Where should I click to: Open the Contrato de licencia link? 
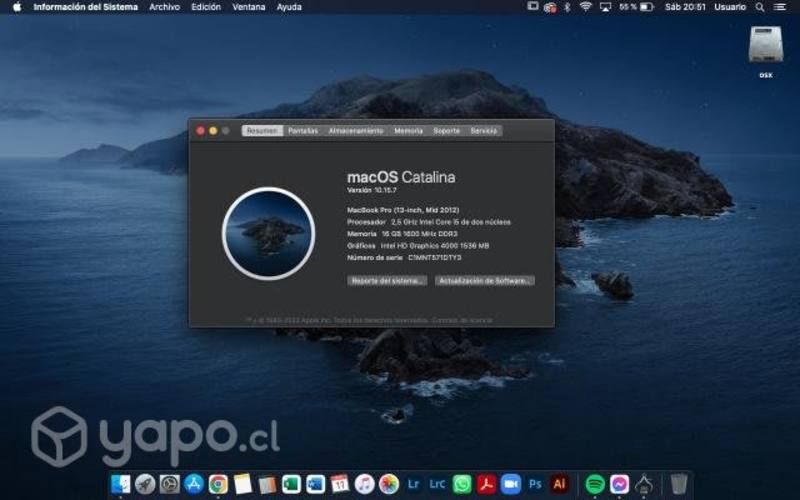click(x=462, y=320)
